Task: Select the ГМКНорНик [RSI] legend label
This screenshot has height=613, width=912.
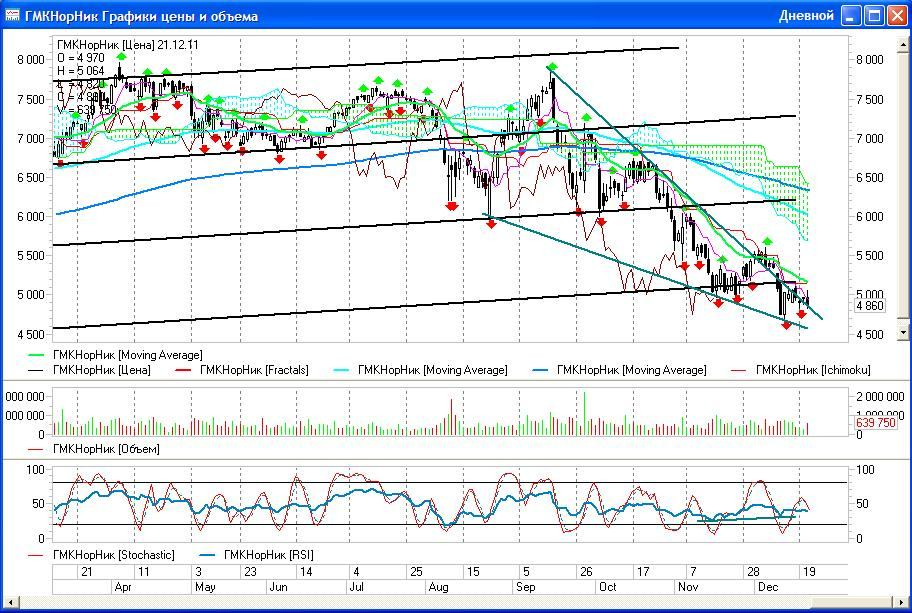Action: tap(269, 555)
